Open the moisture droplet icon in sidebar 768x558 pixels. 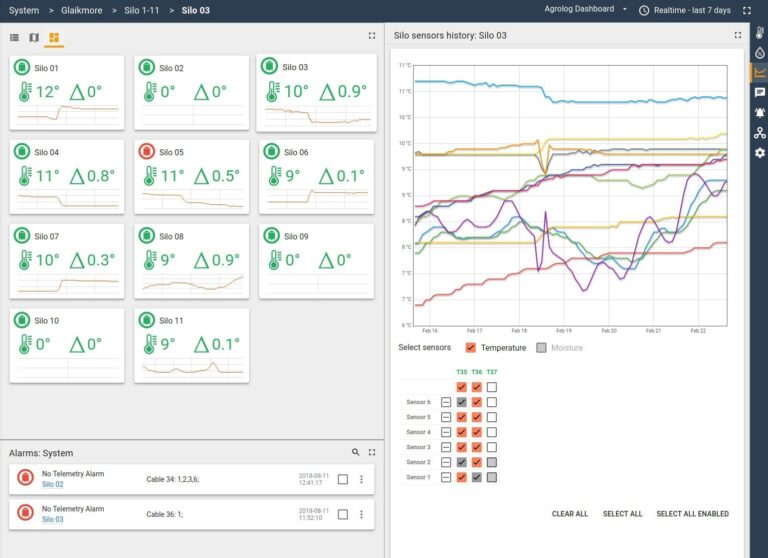(x=760, y=52)
